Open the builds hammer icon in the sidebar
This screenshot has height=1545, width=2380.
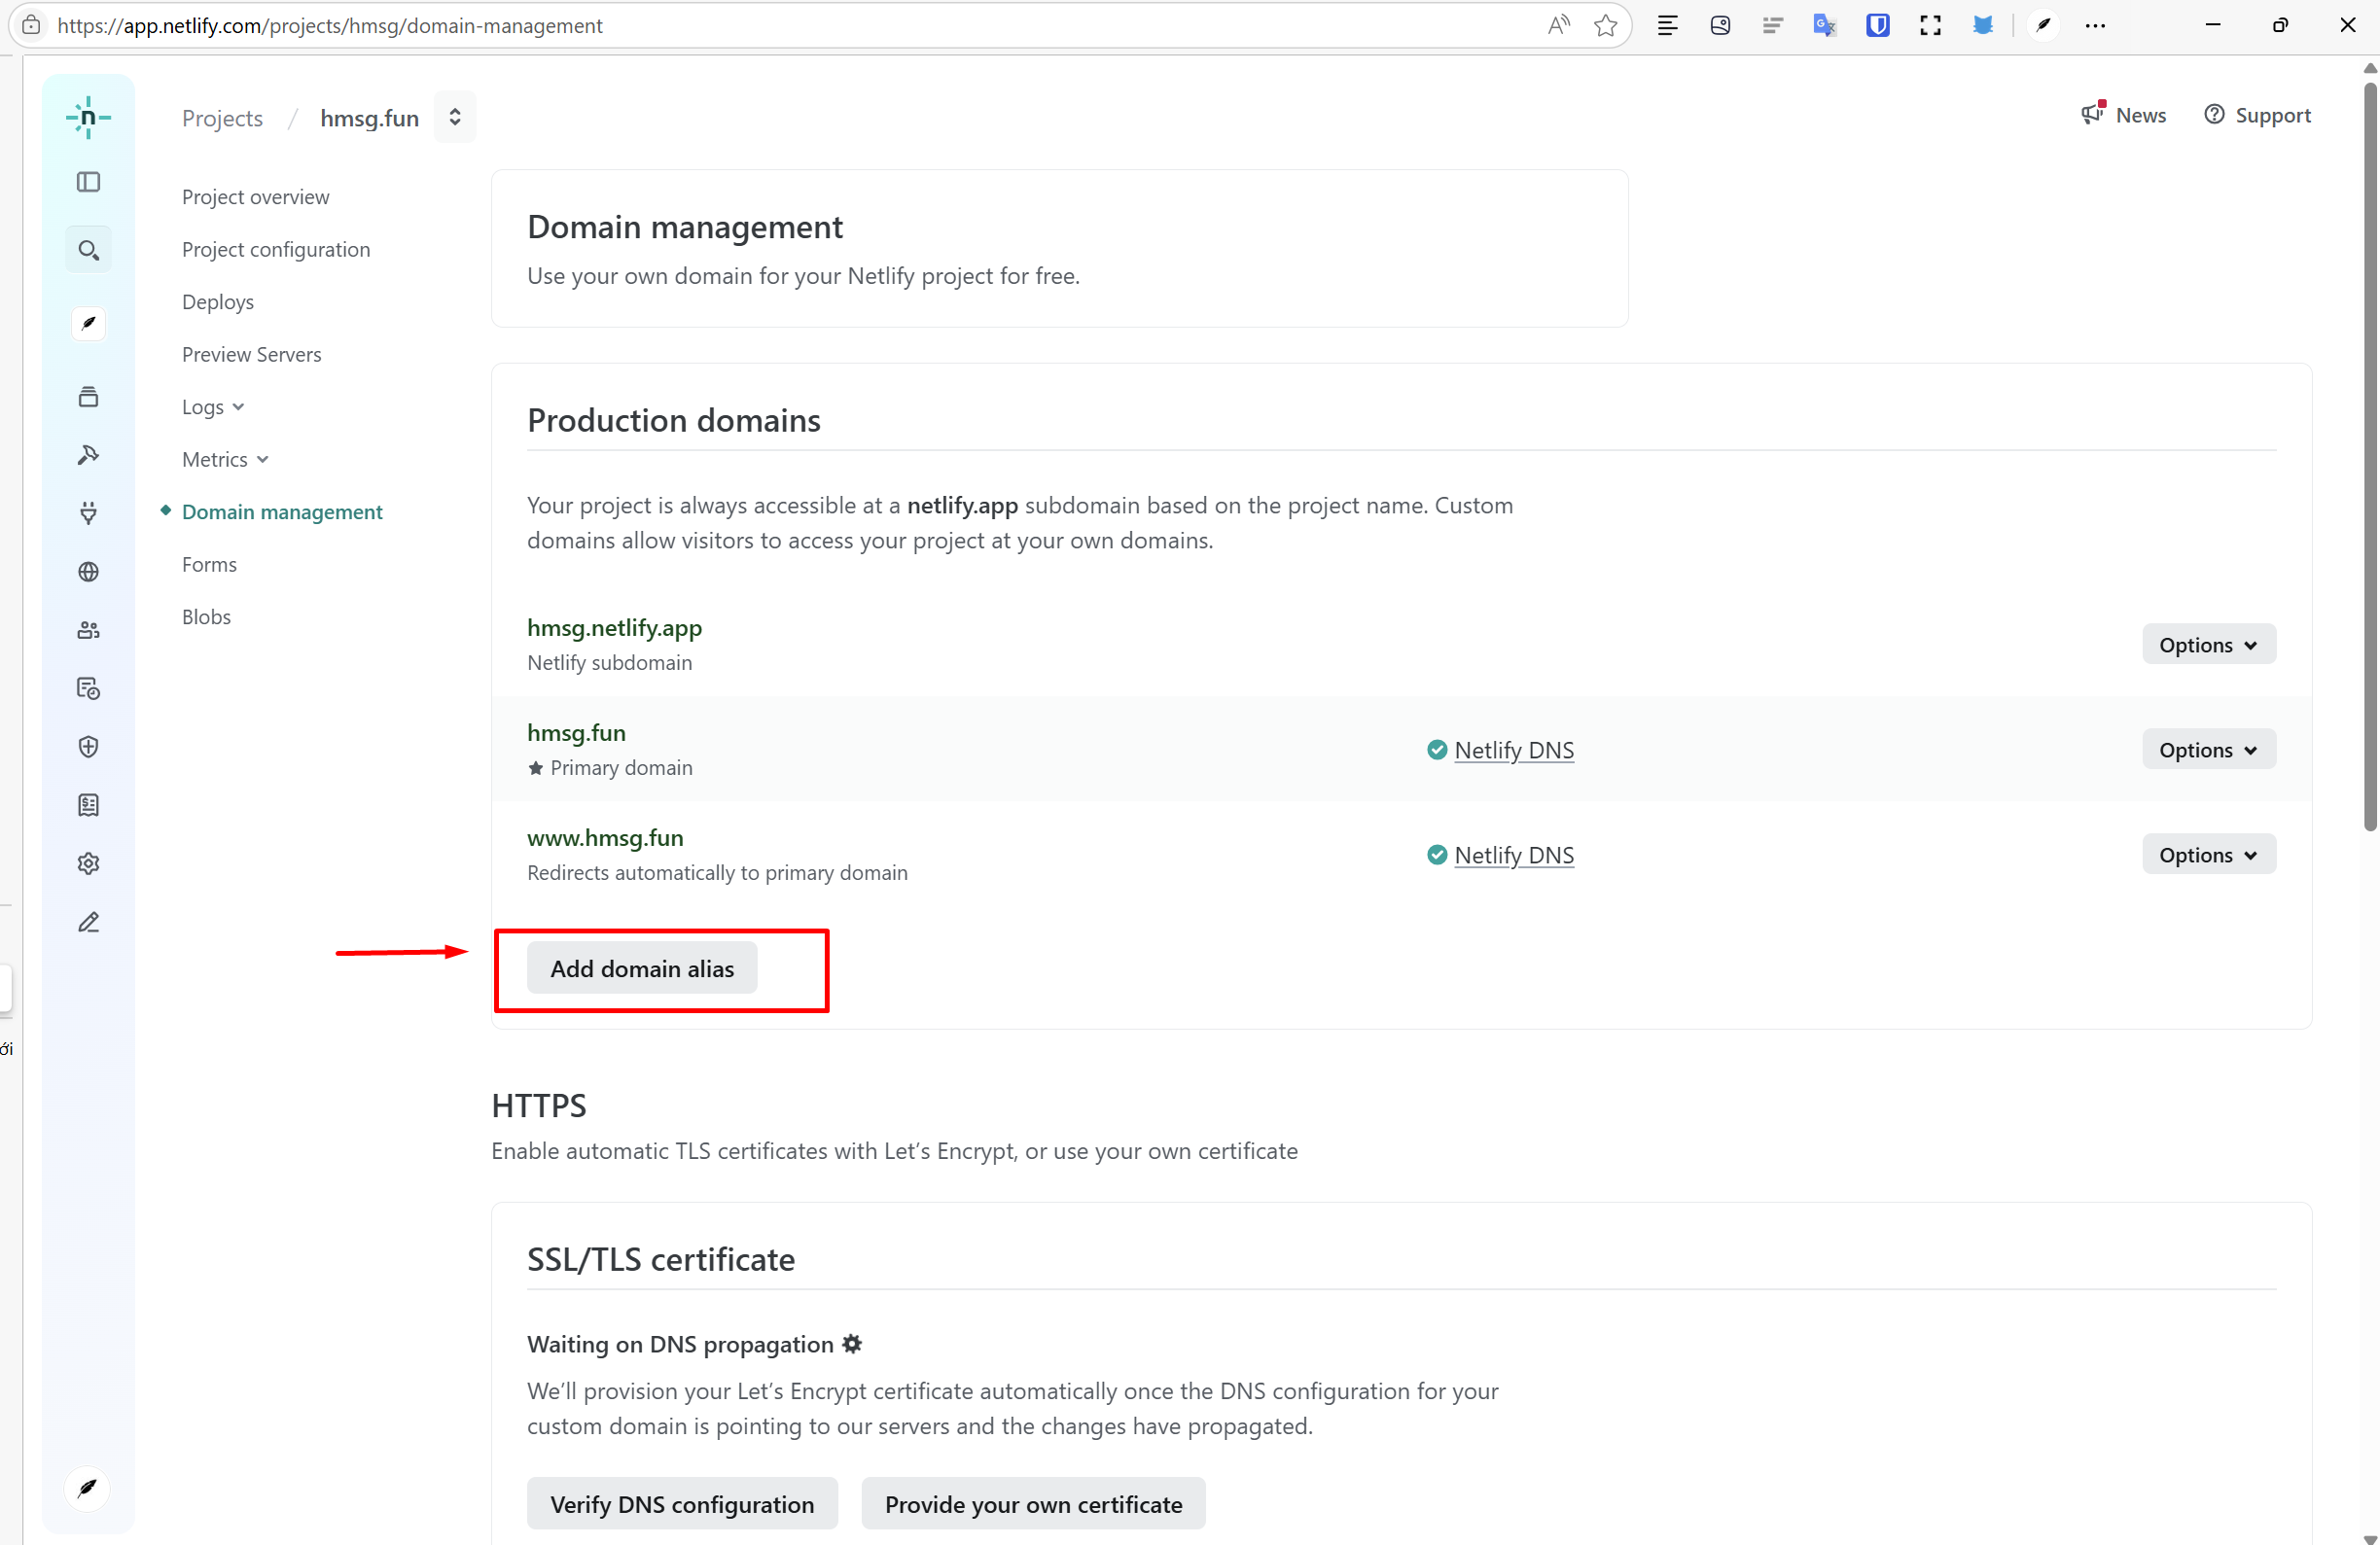pos(88,455)
